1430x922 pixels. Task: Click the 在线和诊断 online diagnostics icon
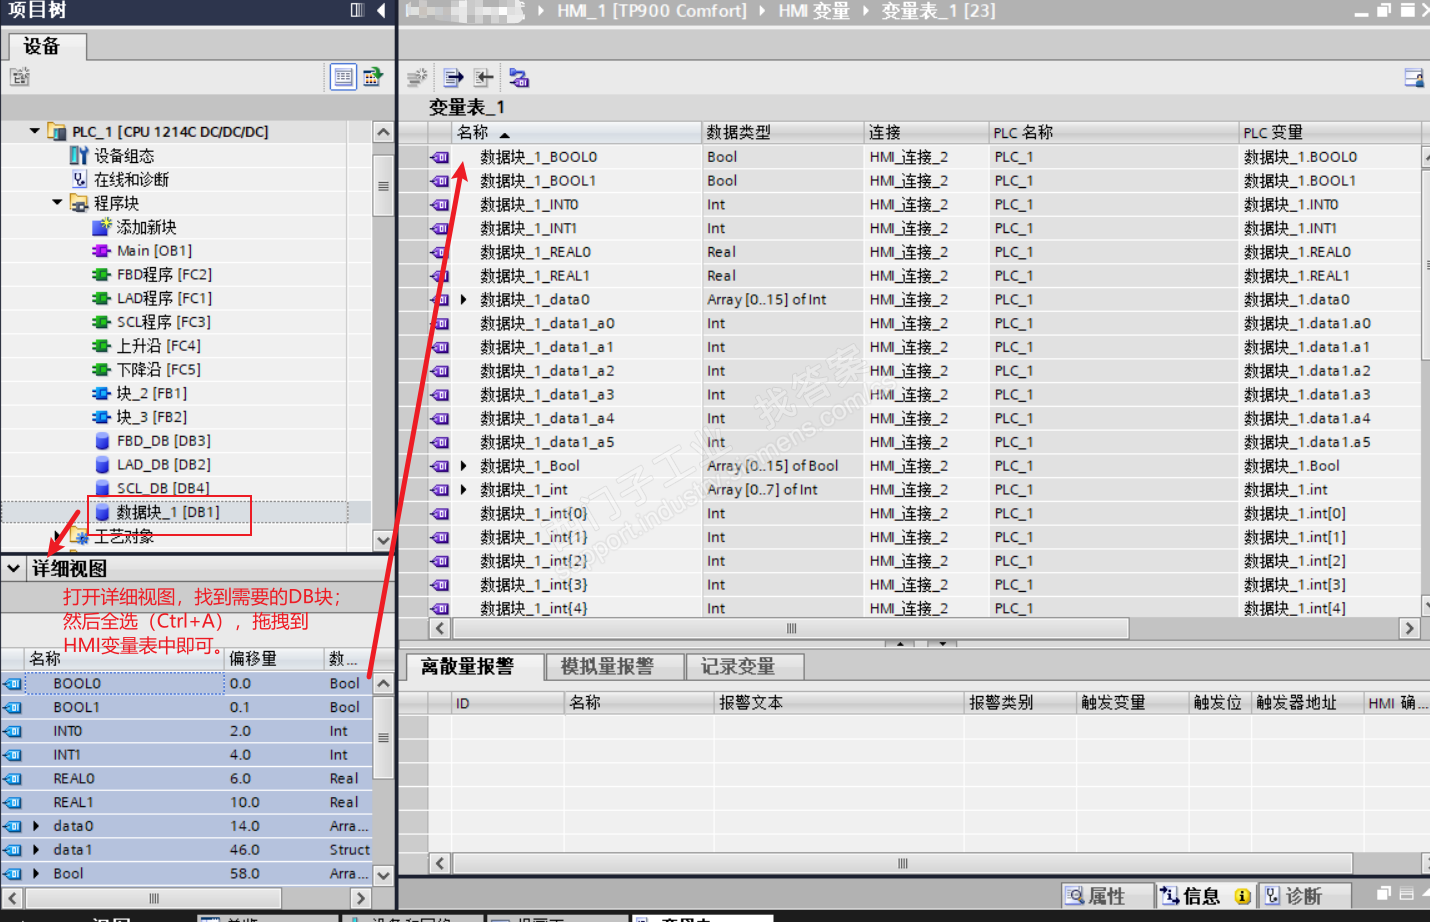pyautogui.click(x=80, y=179)
